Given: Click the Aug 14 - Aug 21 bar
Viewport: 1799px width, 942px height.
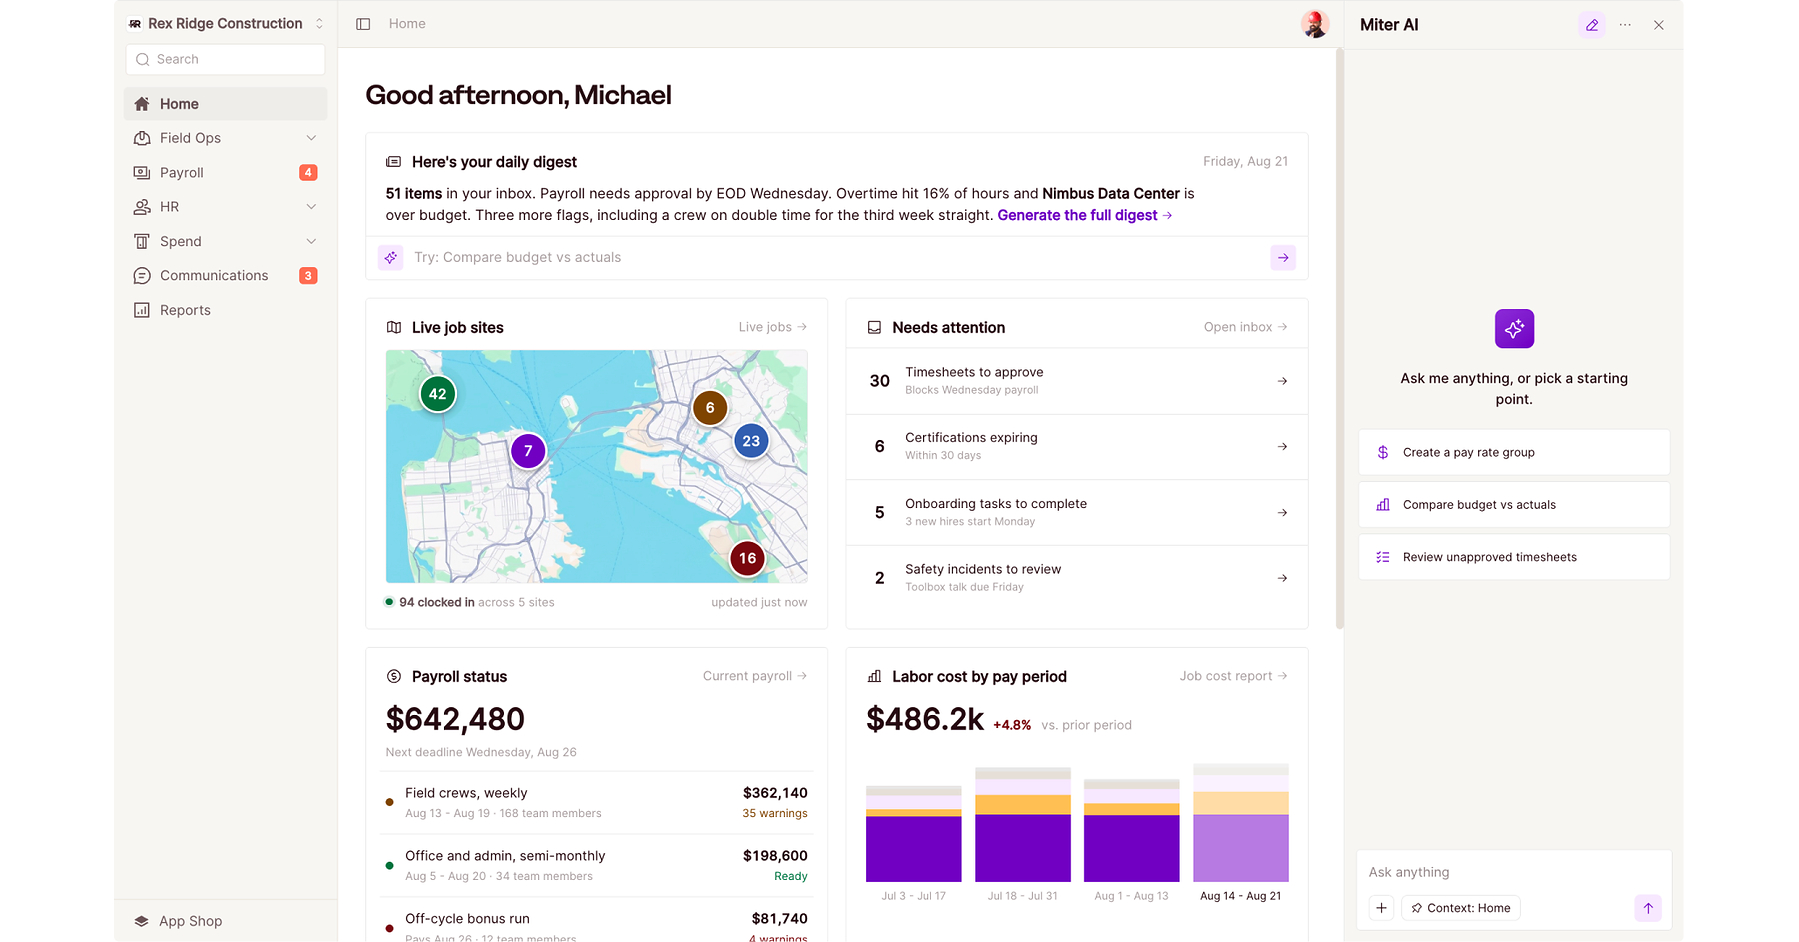Looking at the screenshot, I should click(x=1241, y=823).
